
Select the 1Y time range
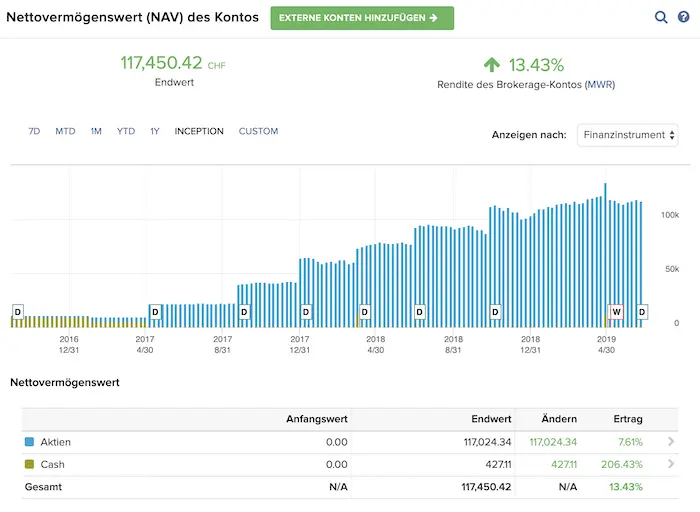(x=155, y=131)
